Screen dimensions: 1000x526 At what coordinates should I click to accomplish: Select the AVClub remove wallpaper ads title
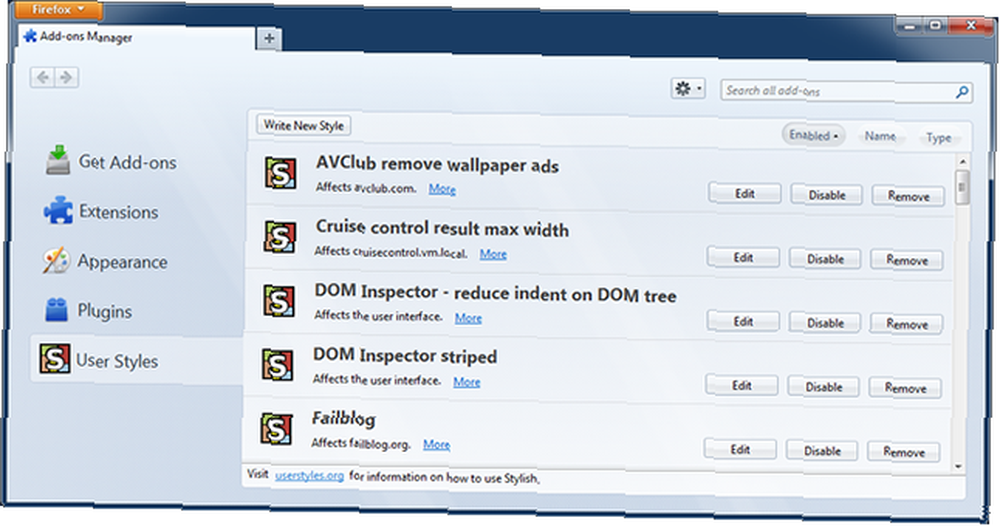(437, 164)
